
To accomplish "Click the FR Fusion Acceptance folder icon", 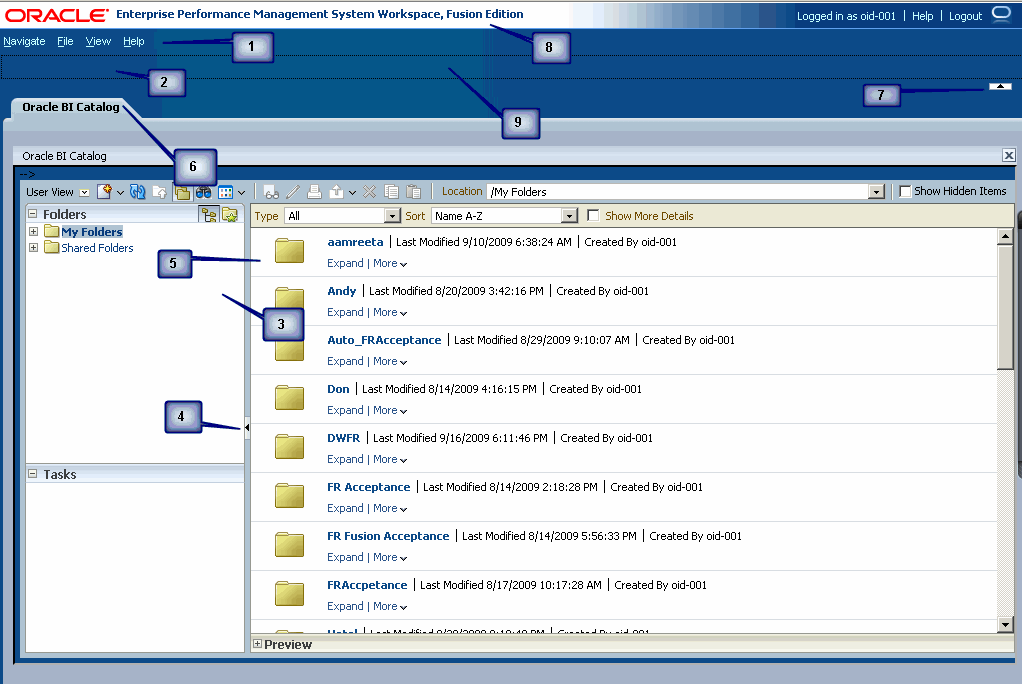I will [289, 544].
